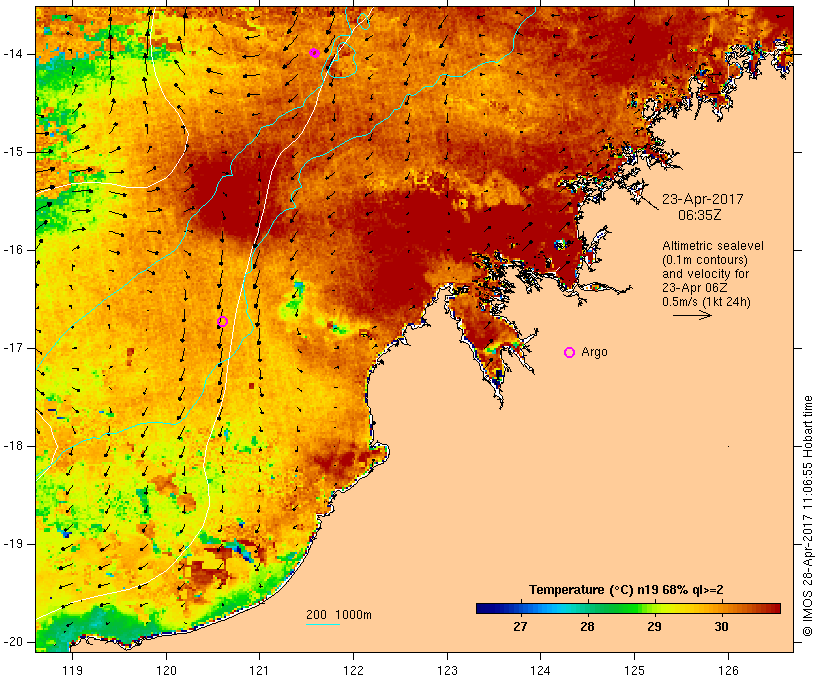Click the magenta Argo legend circle
The width and height of the screenshot is (820, 680).
(570, 353)
